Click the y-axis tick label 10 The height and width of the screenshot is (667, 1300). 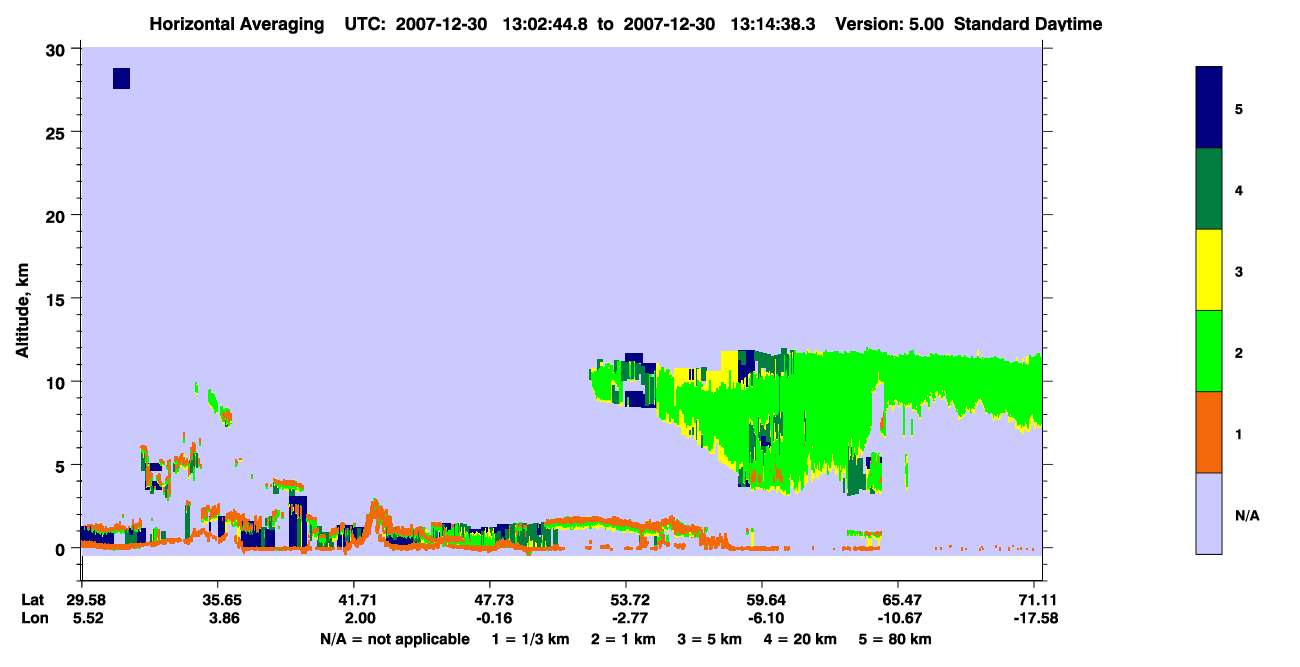57,382
